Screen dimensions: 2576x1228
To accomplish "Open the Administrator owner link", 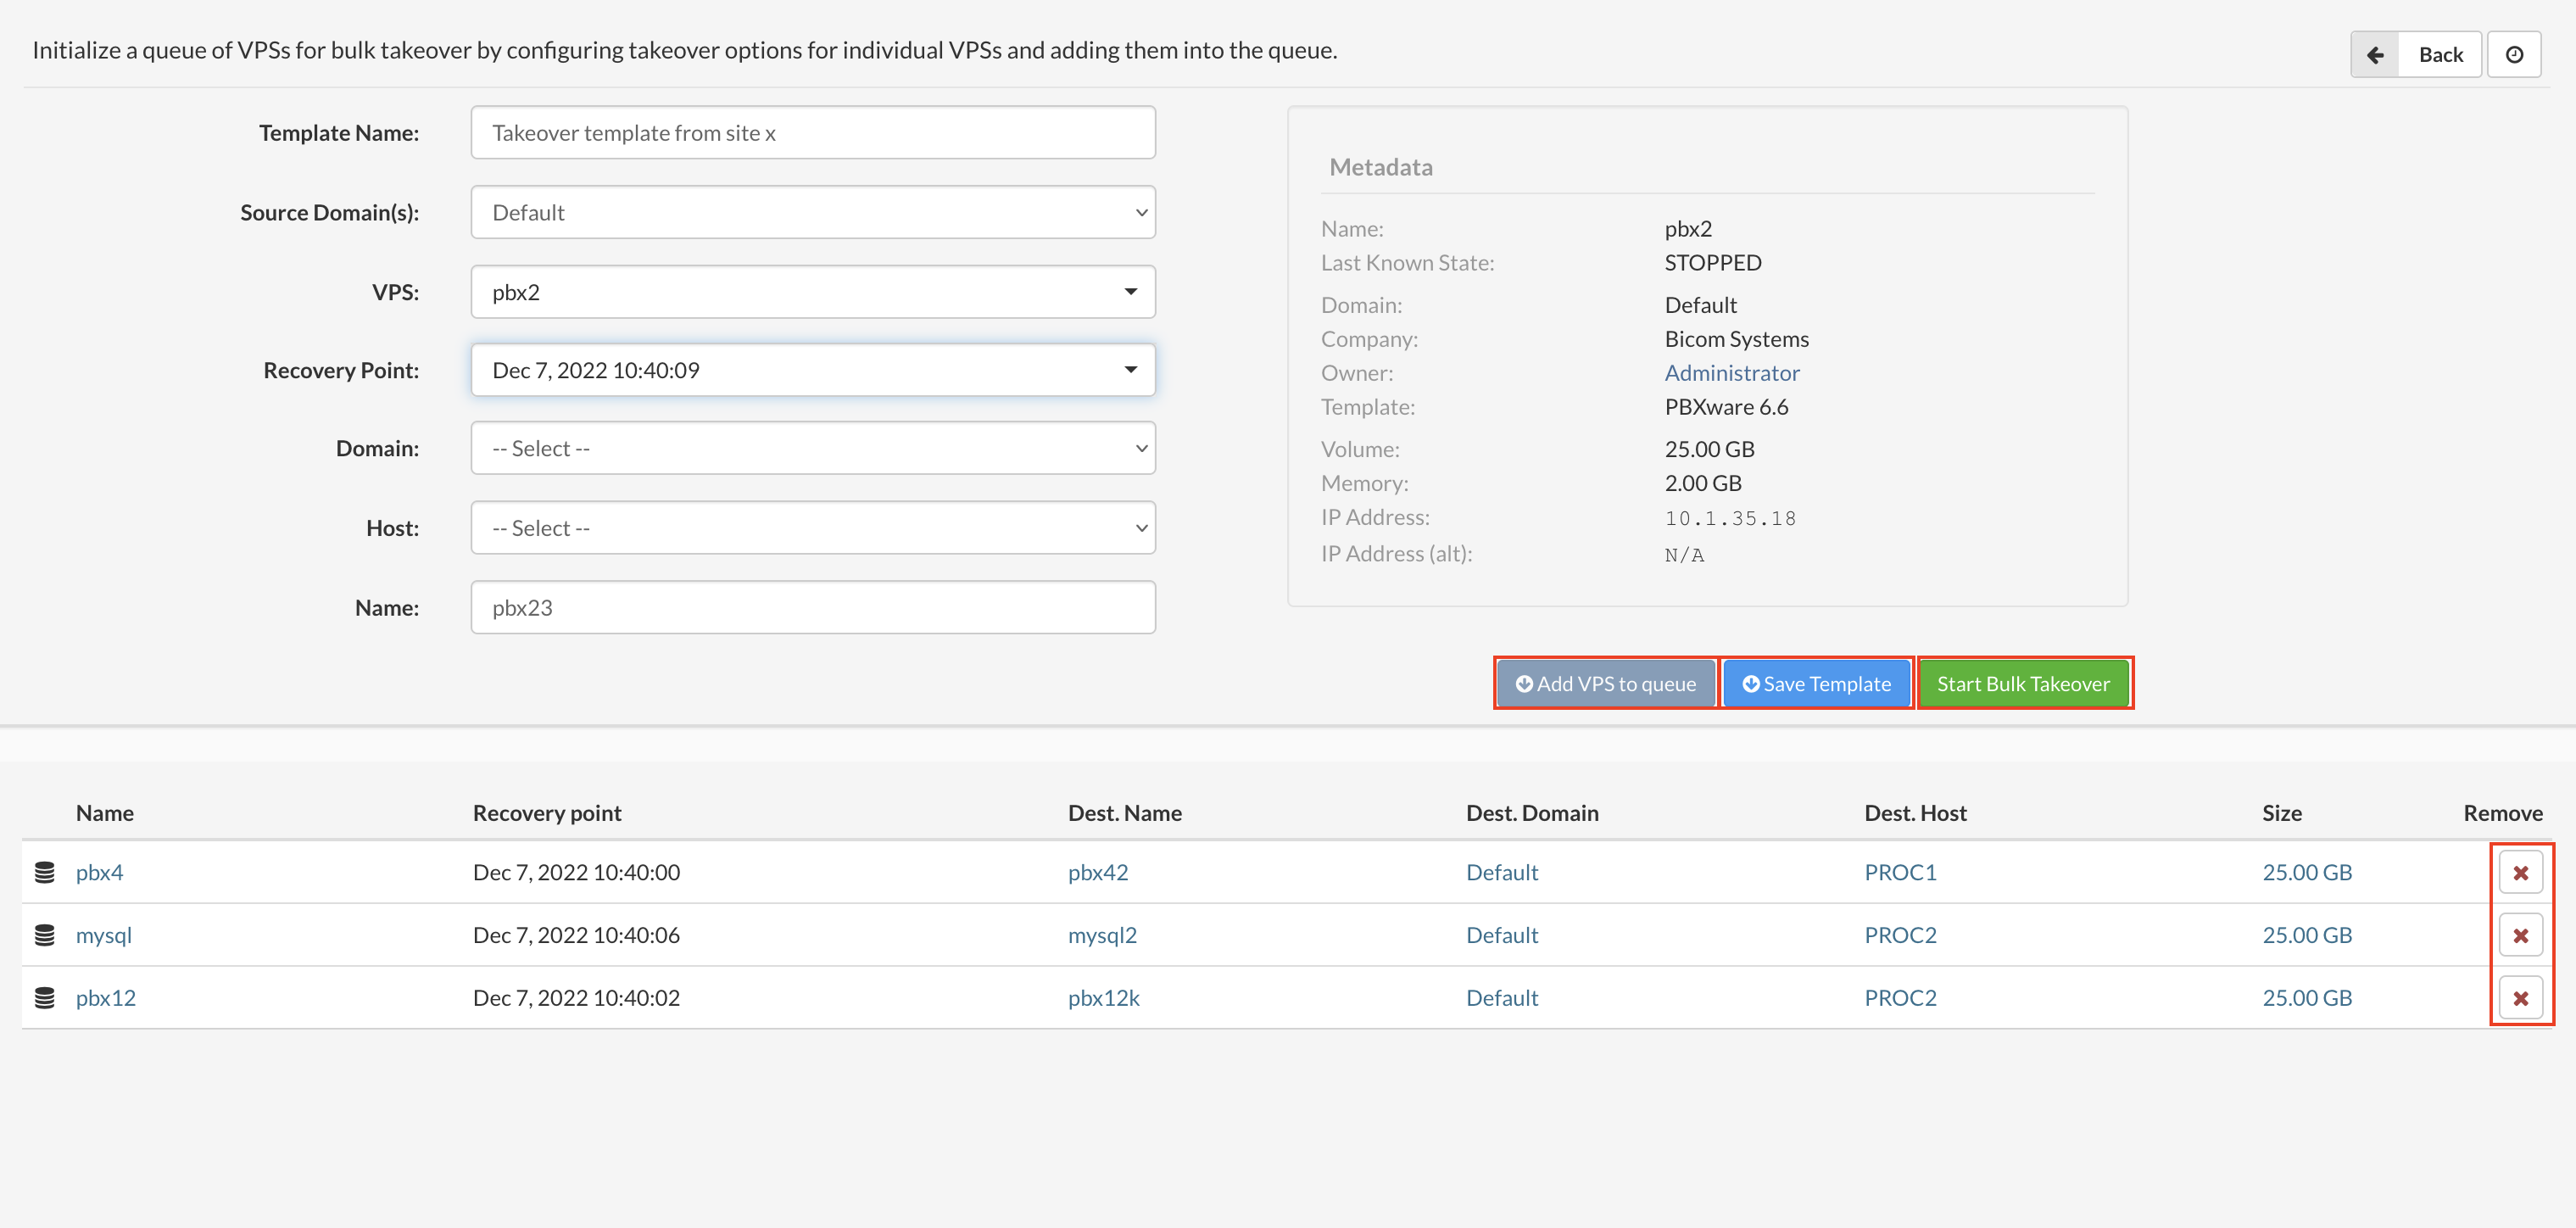I will tap(1731, 373).
